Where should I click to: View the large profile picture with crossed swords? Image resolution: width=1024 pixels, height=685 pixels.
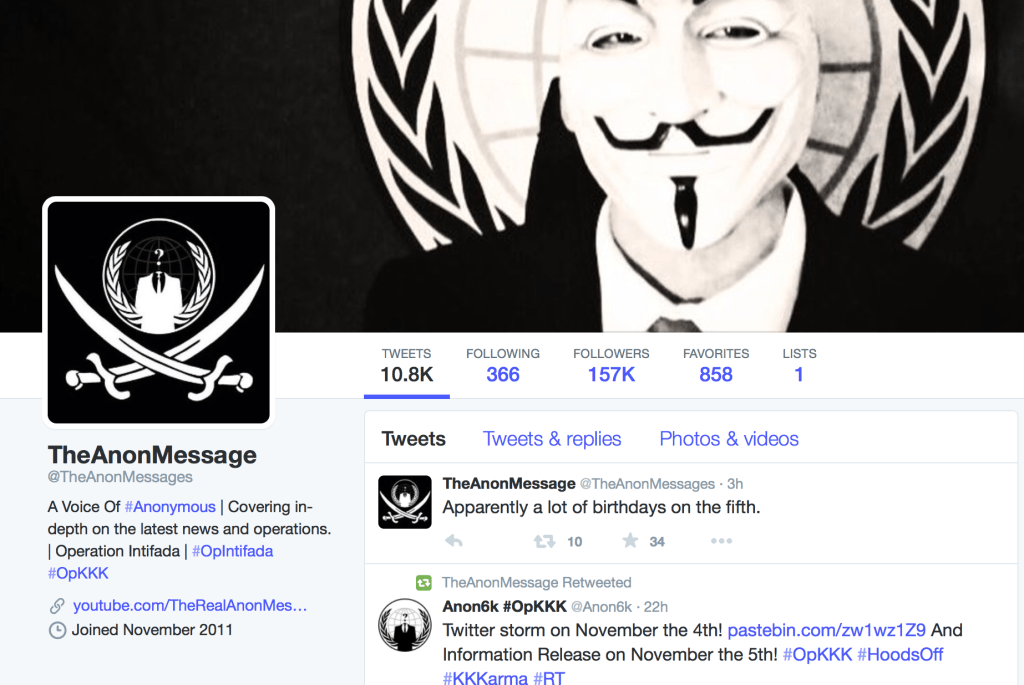(x=159, y=312)
